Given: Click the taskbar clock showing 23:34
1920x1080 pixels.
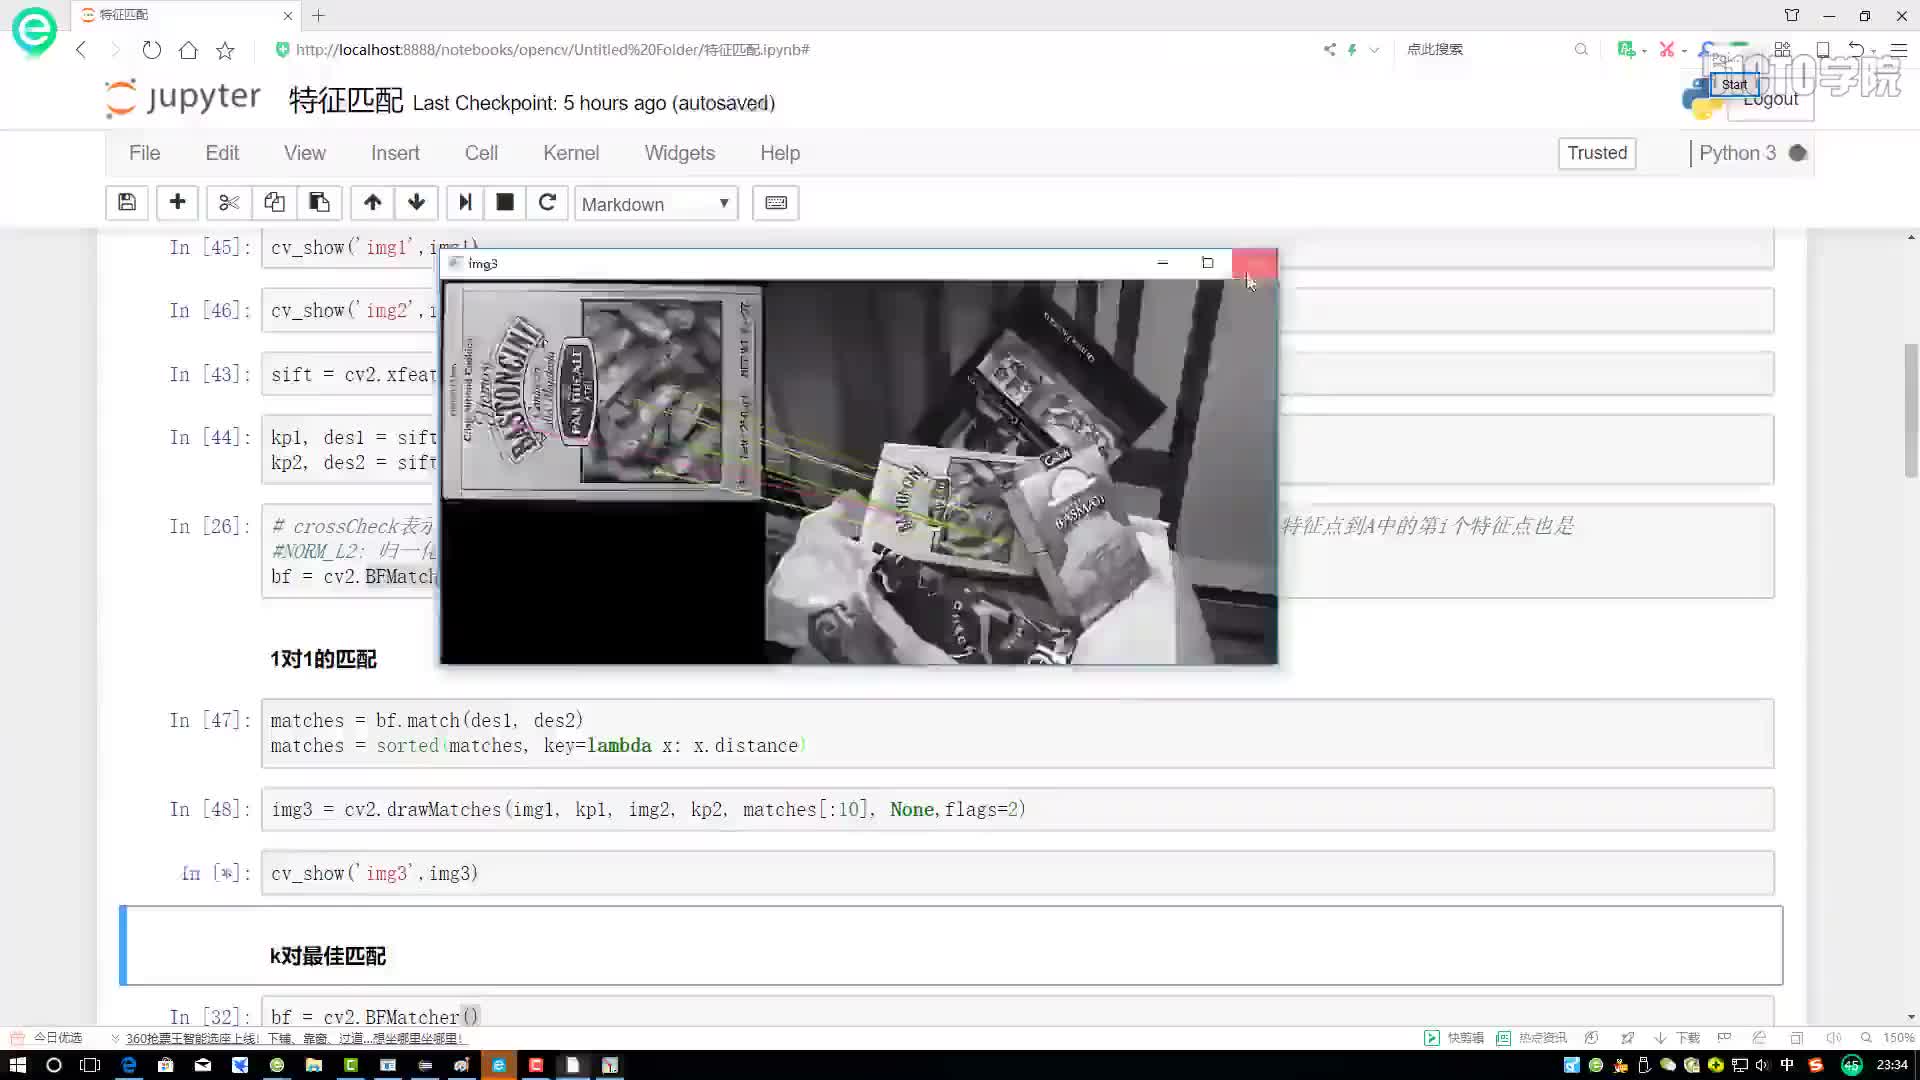Looking at the screenshot, I should [1891, 1065].
